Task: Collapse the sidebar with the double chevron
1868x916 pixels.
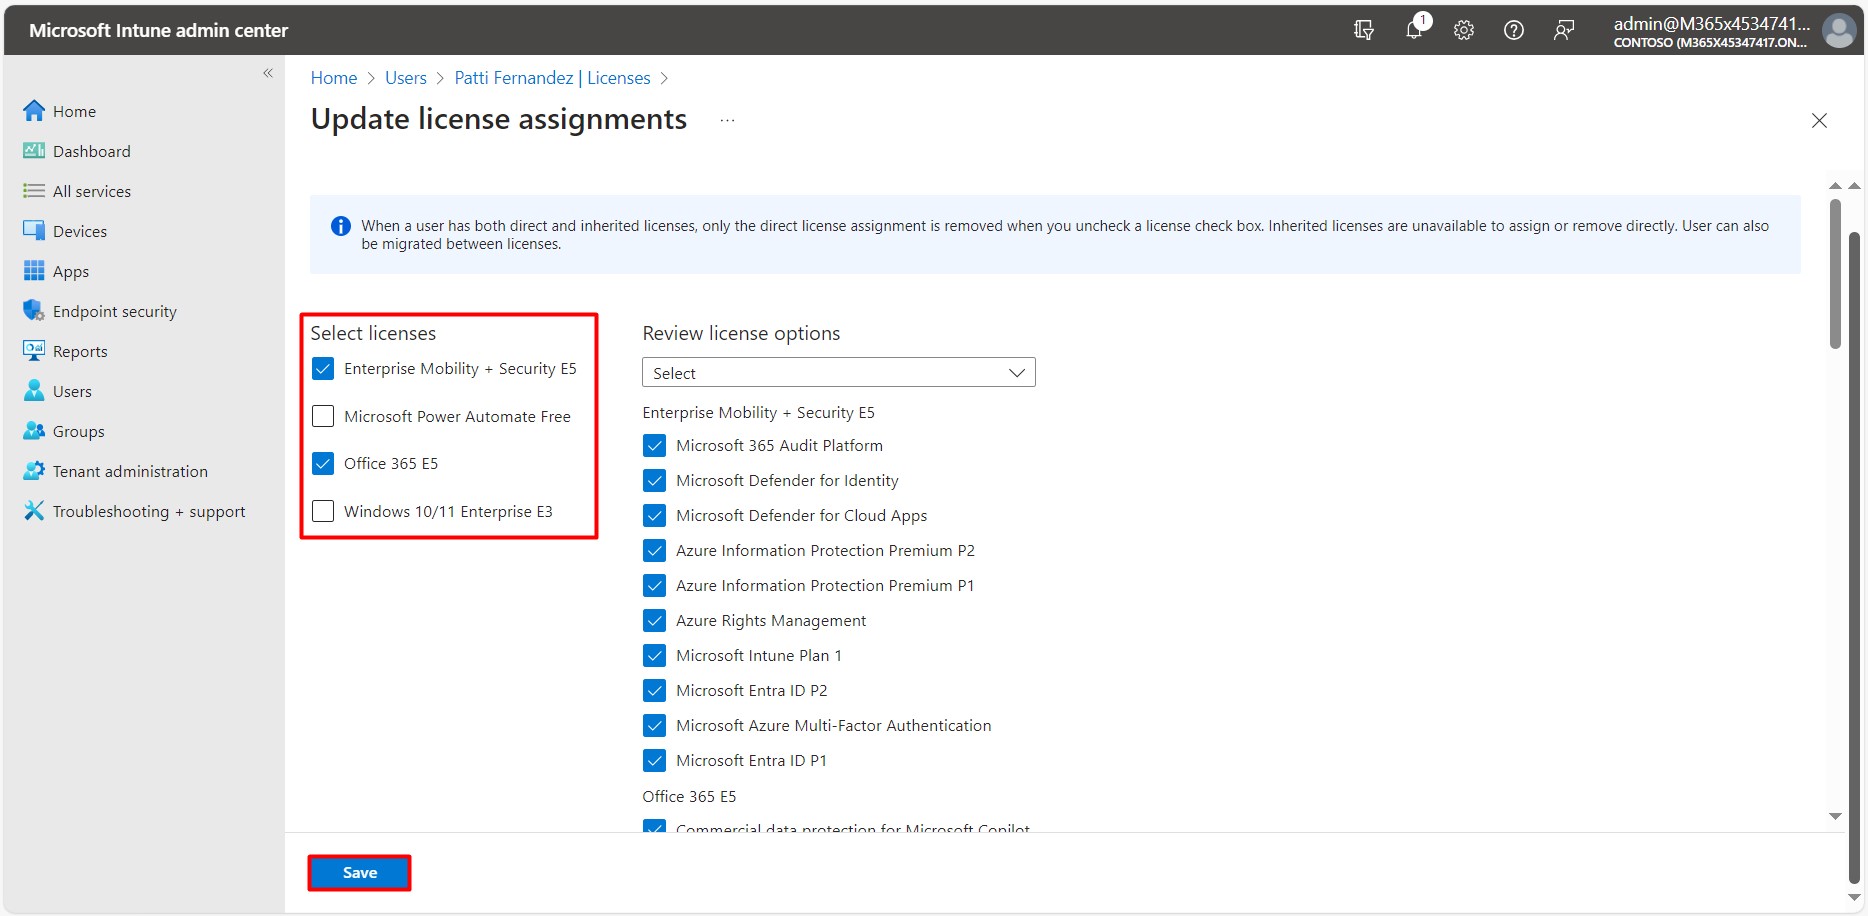Action: tap(268, 73)
